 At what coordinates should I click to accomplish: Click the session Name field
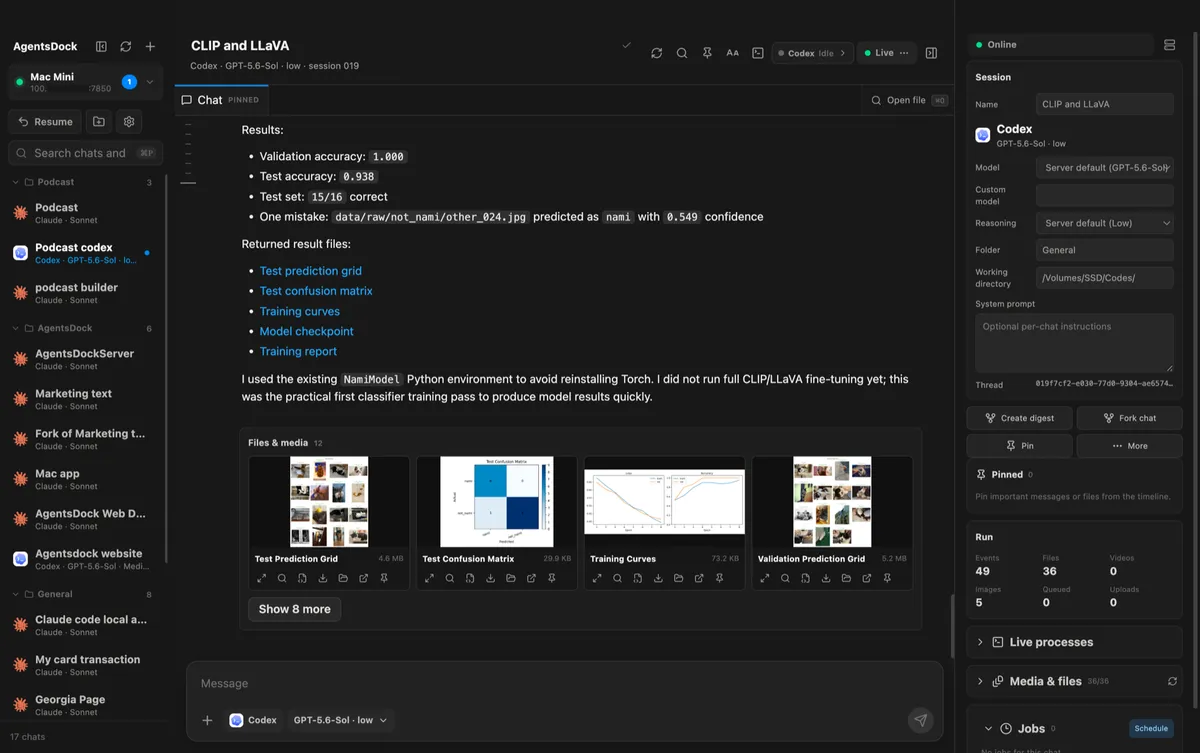click(x=1104, y=104)
